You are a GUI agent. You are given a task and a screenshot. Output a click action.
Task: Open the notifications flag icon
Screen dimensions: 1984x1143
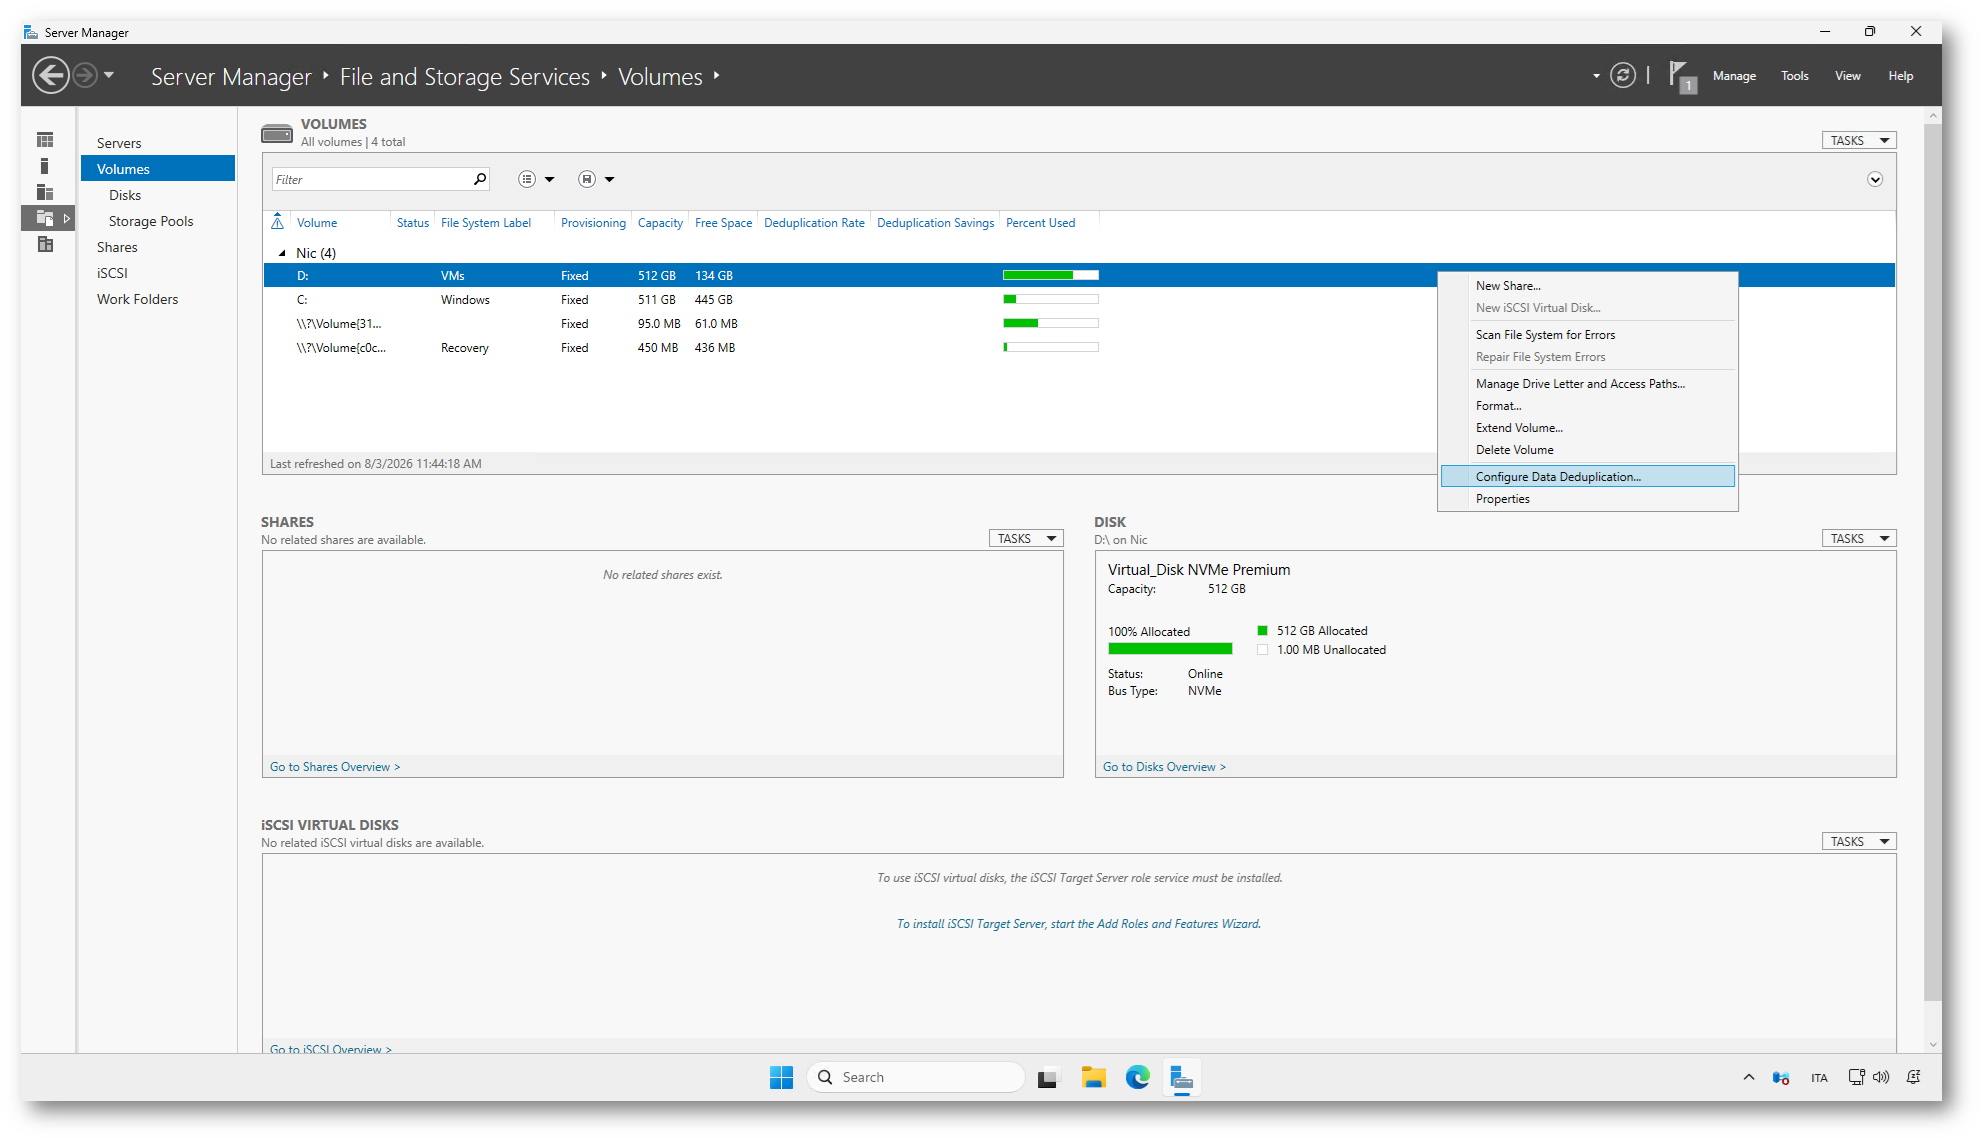pyautogui.click(x=1682, y=76)
